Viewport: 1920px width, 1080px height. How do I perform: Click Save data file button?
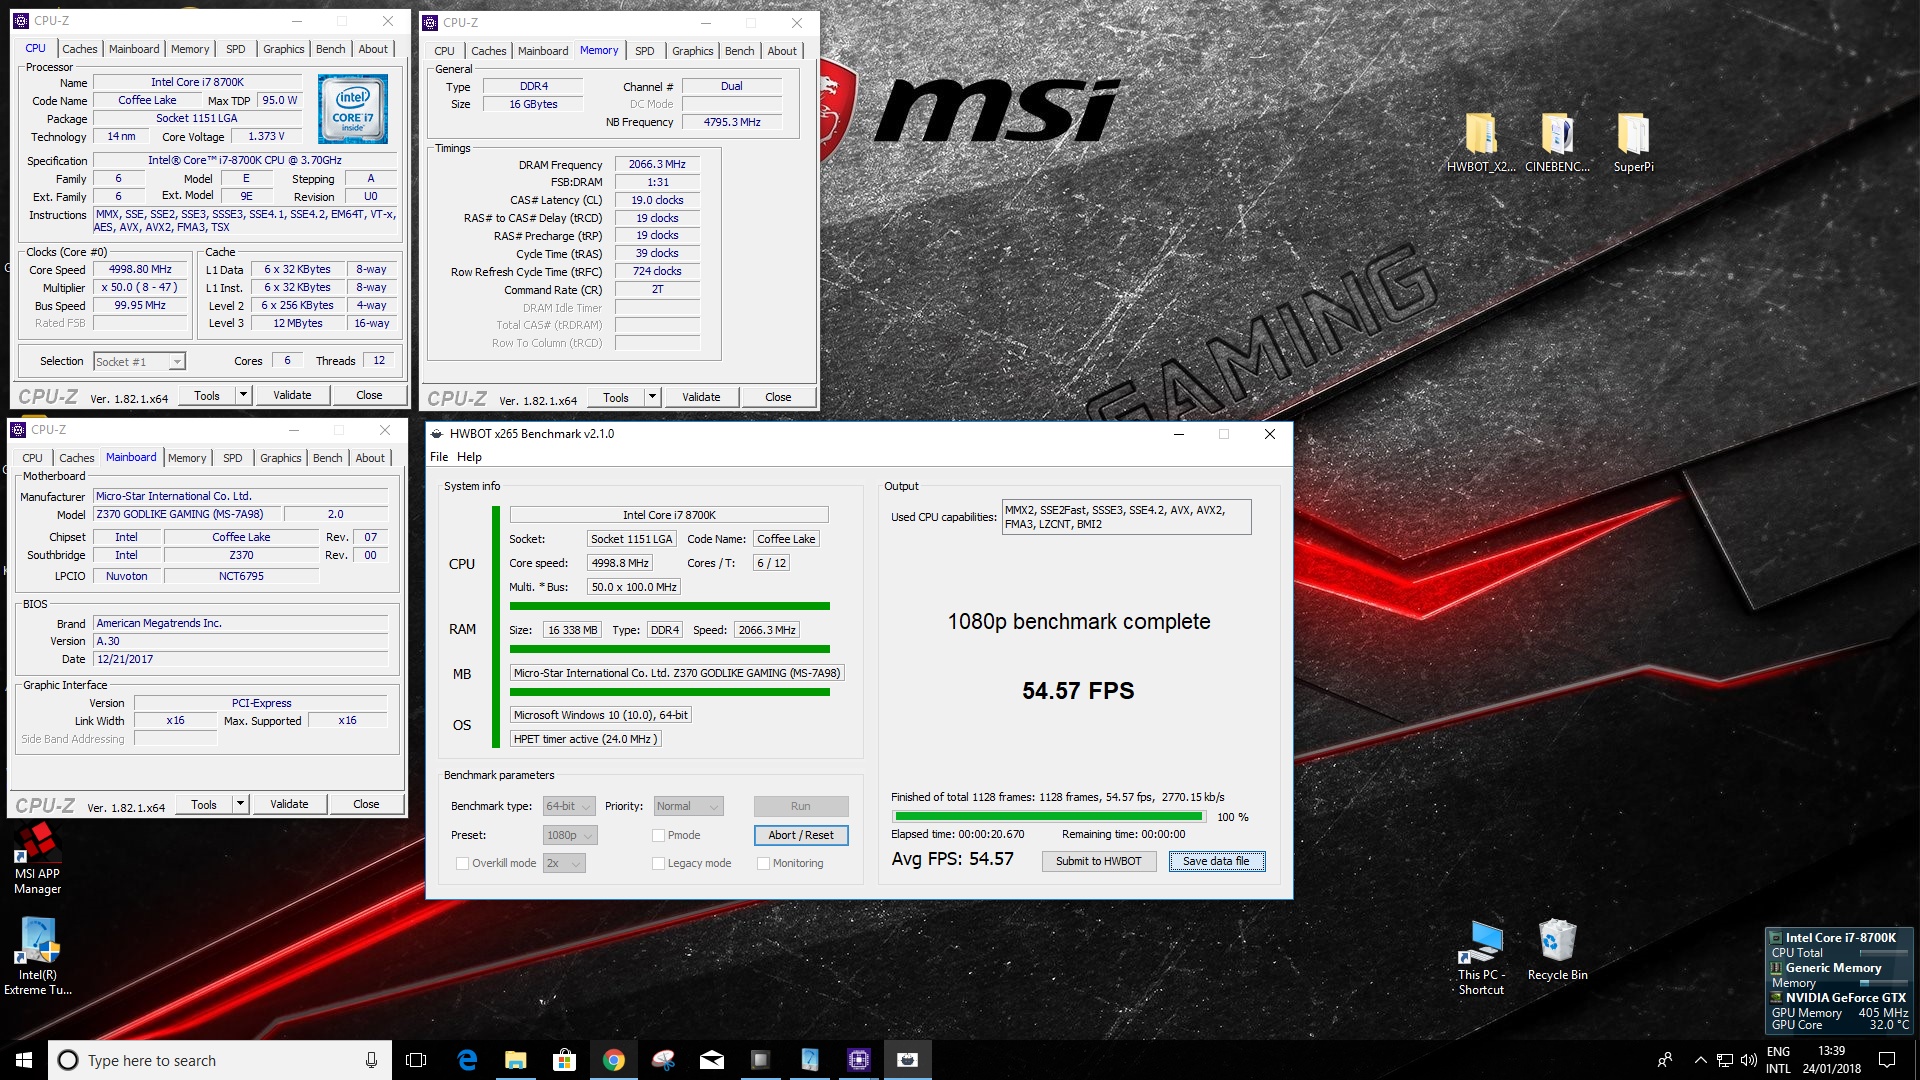pyautogui.click(x=1216, y=861)
